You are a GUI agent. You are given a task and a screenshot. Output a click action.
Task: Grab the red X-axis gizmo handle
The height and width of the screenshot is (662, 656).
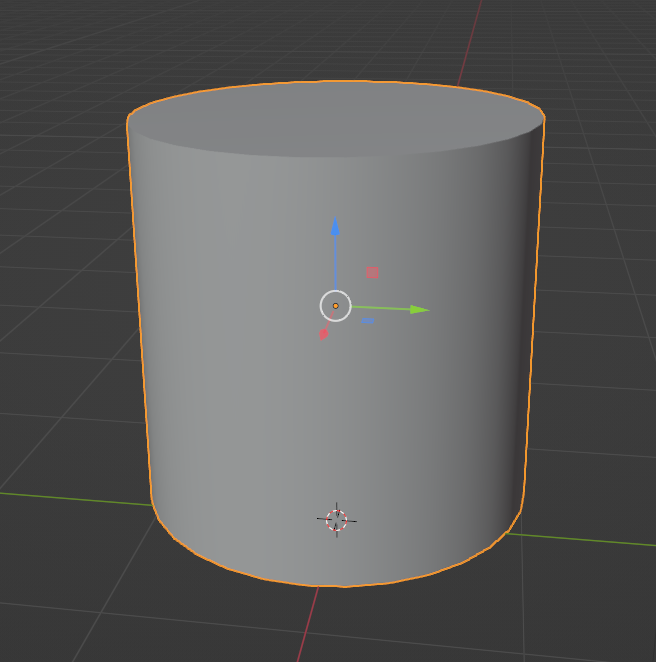click(324, 334)
